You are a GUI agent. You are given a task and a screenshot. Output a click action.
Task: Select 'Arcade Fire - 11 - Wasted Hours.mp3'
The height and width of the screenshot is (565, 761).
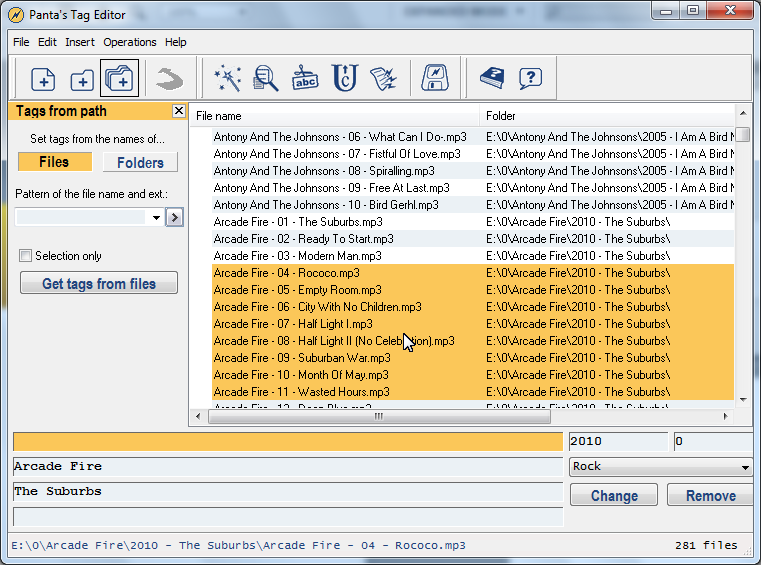tap(473, 392)
